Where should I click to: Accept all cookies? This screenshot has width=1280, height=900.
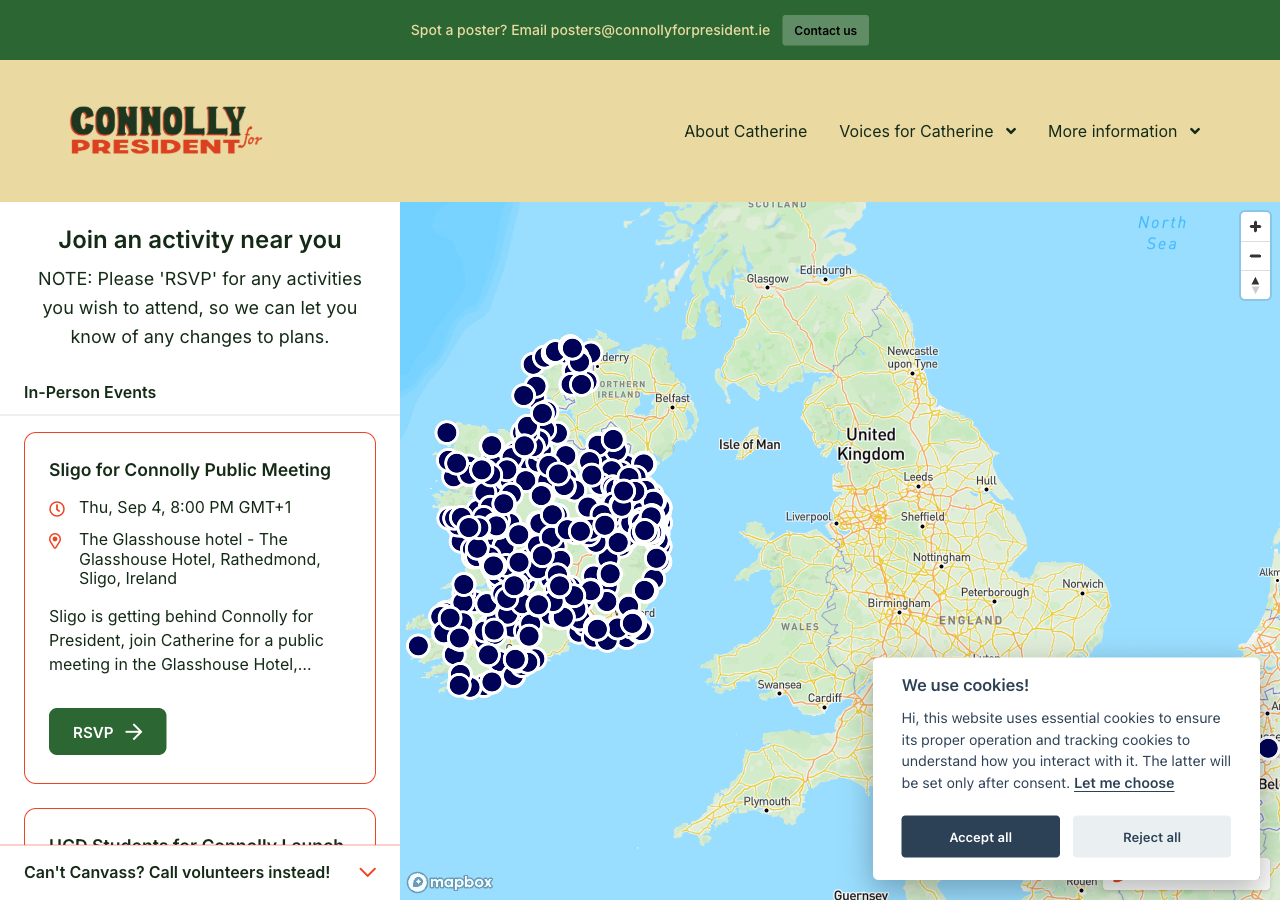pos(980,837)
